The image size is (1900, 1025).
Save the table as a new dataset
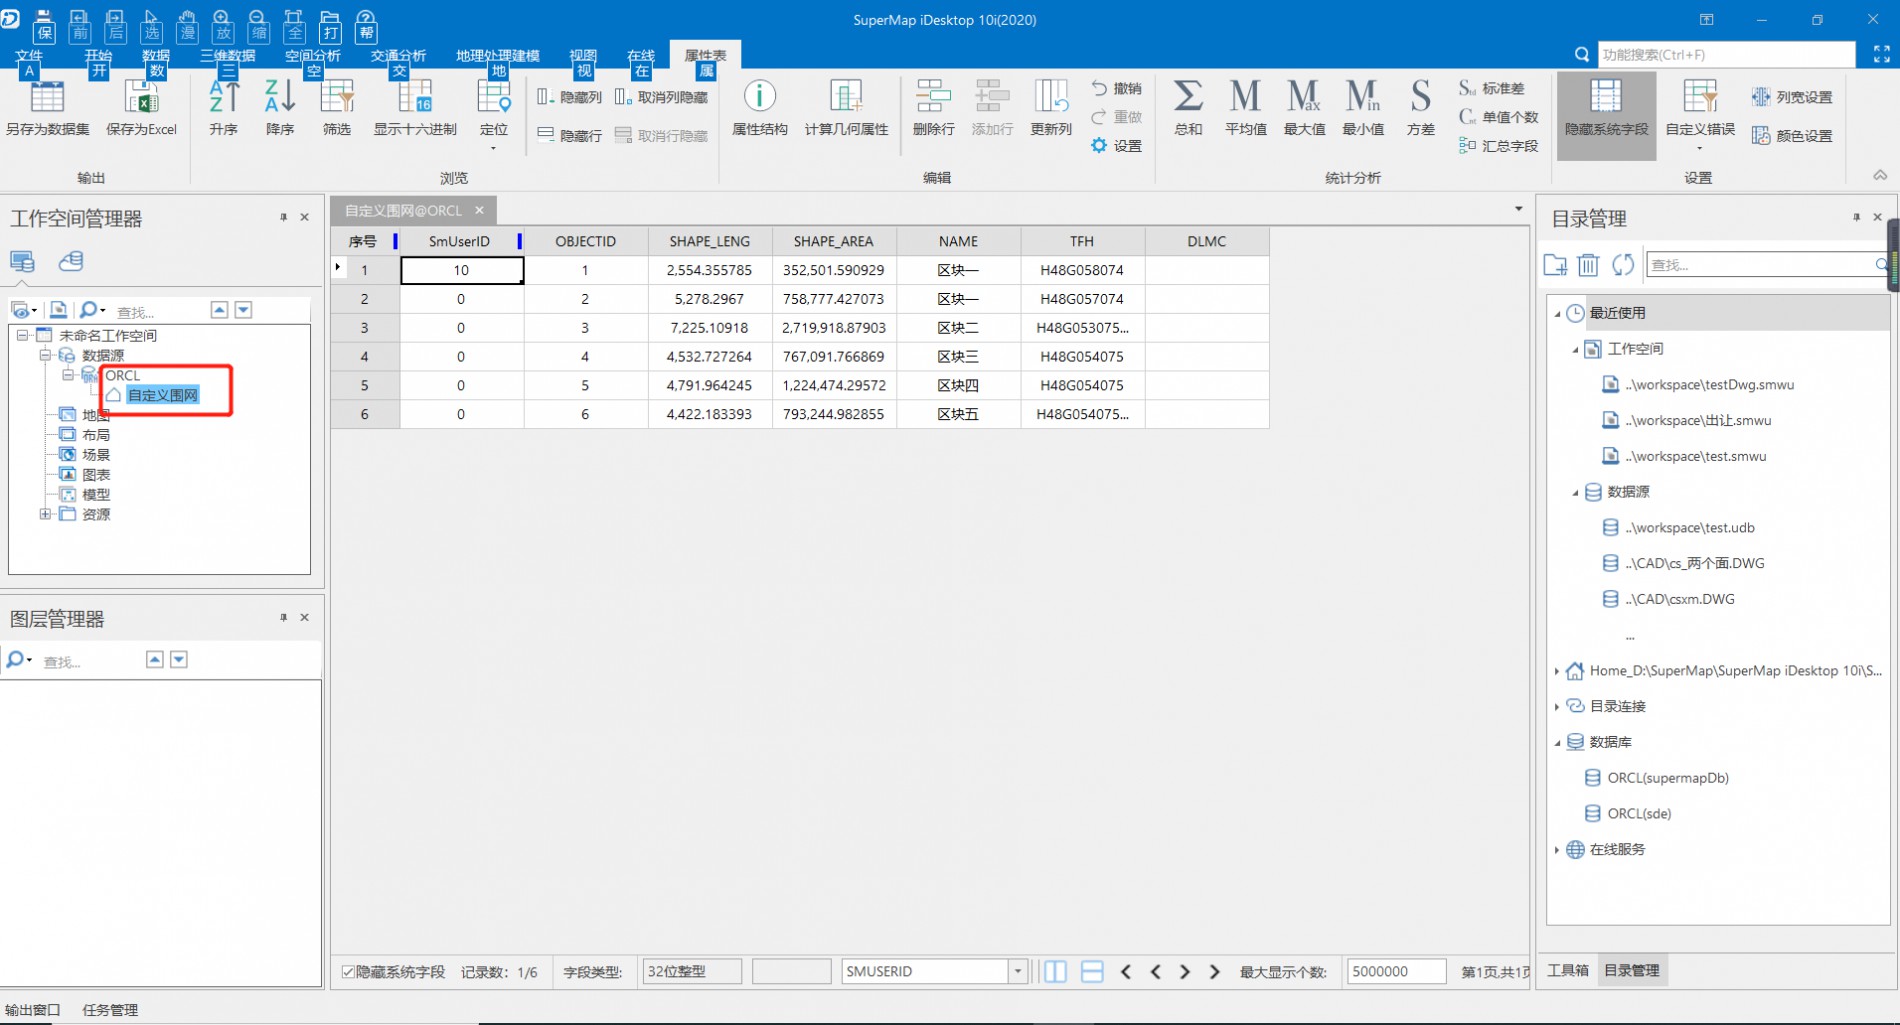tap(47, 108)
